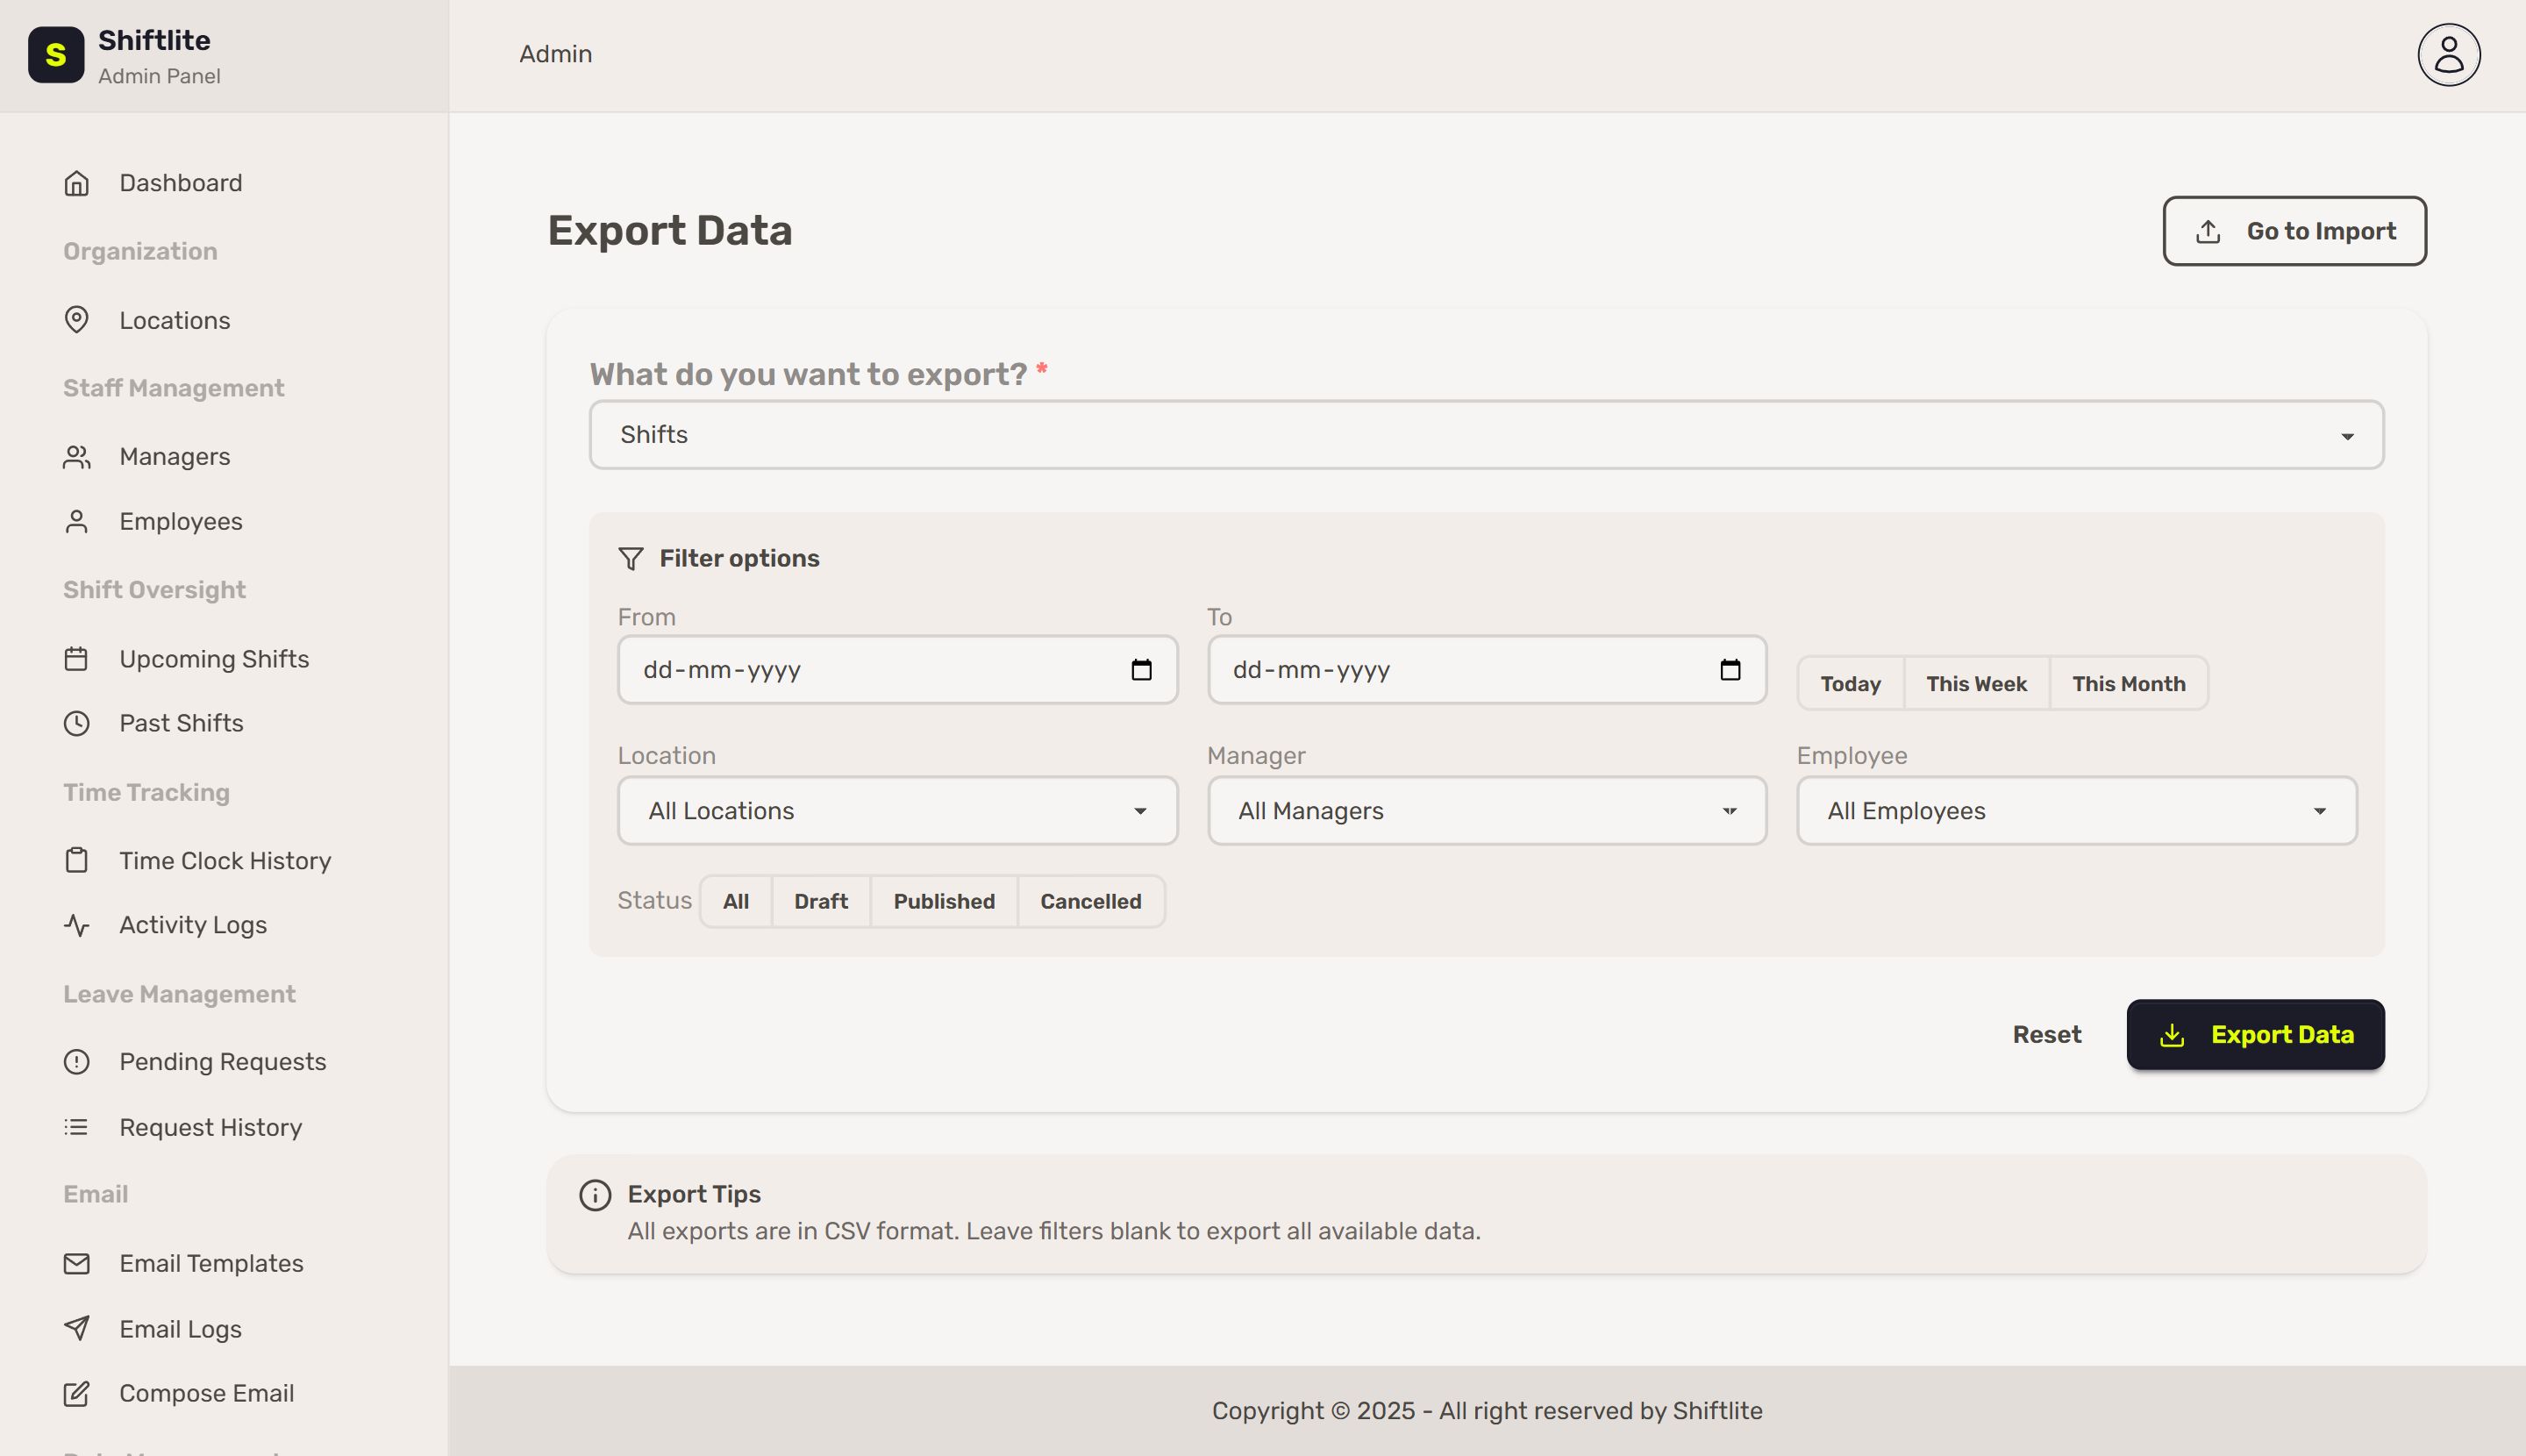This screenshot has height=1456, width=2526.
Task: Select the Published status filter
Action: point(943,901)
